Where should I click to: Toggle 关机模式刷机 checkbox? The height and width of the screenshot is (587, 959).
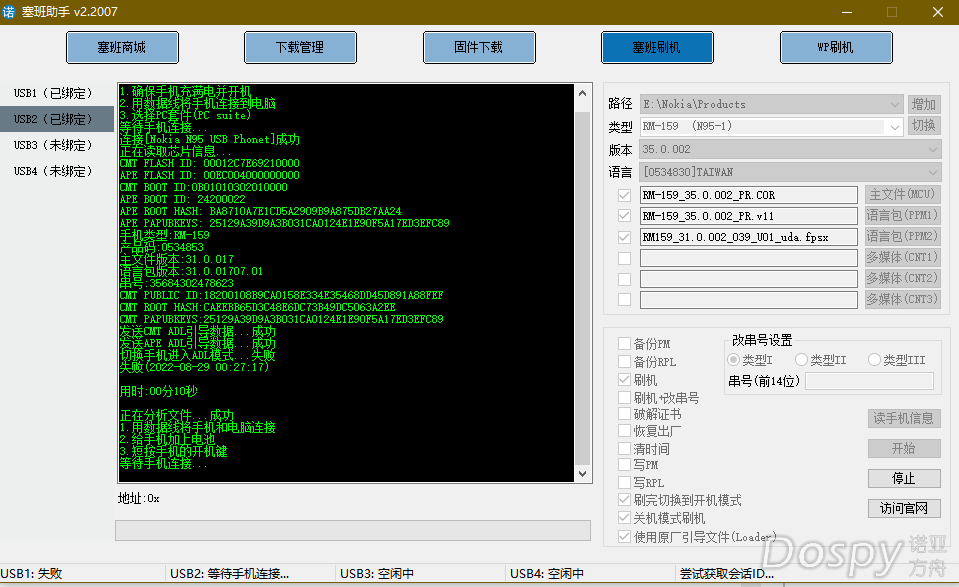click(624, 518)
